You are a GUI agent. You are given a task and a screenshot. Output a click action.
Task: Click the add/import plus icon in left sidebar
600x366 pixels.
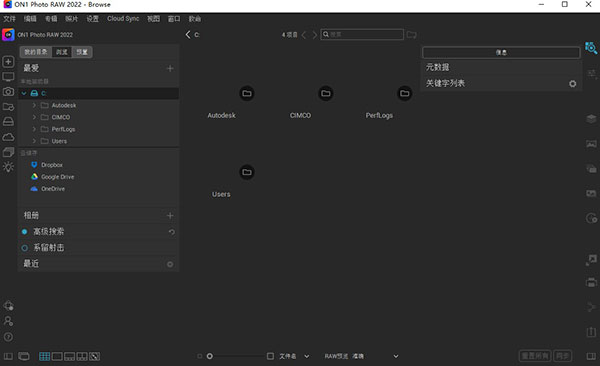click(x=8, y=62)
